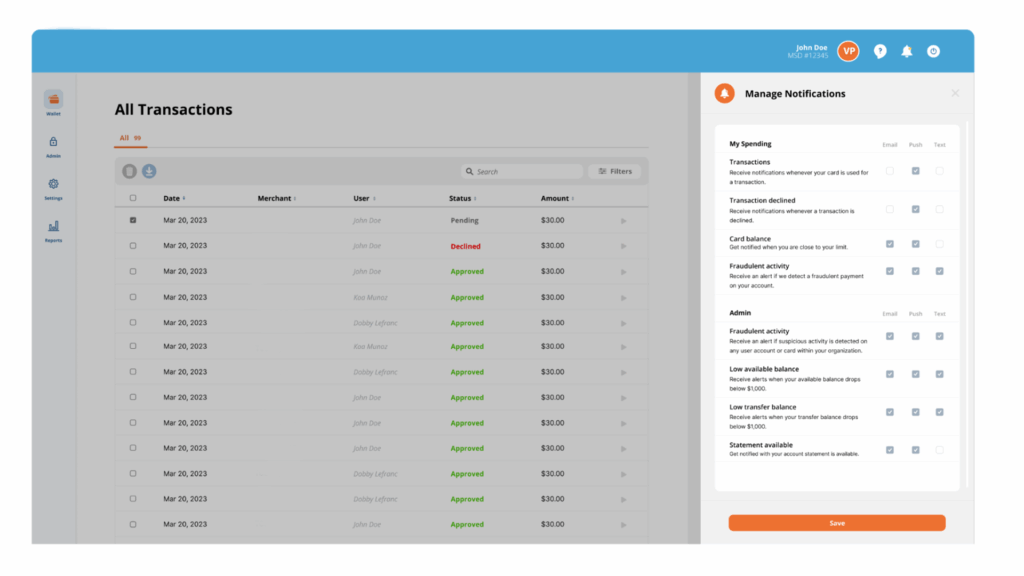
Task: Enable Text for Card balance alerts
Action: click(x=939, y=244)
